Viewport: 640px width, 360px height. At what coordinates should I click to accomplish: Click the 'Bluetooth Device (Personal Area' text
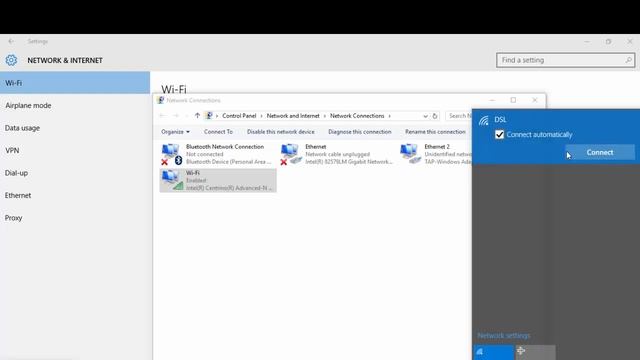coord(228,162)
